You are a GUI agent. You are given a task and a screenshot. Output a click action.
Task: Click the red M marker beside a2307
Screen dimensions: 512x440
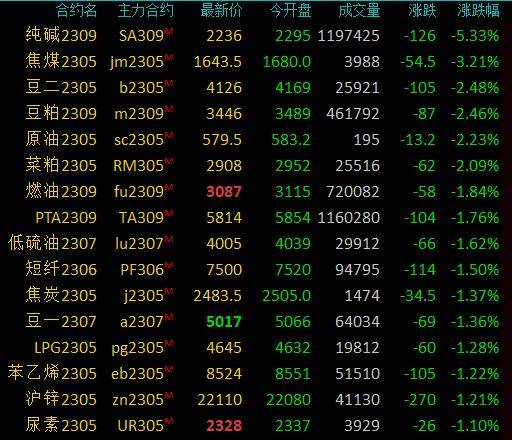pos(169,317)
